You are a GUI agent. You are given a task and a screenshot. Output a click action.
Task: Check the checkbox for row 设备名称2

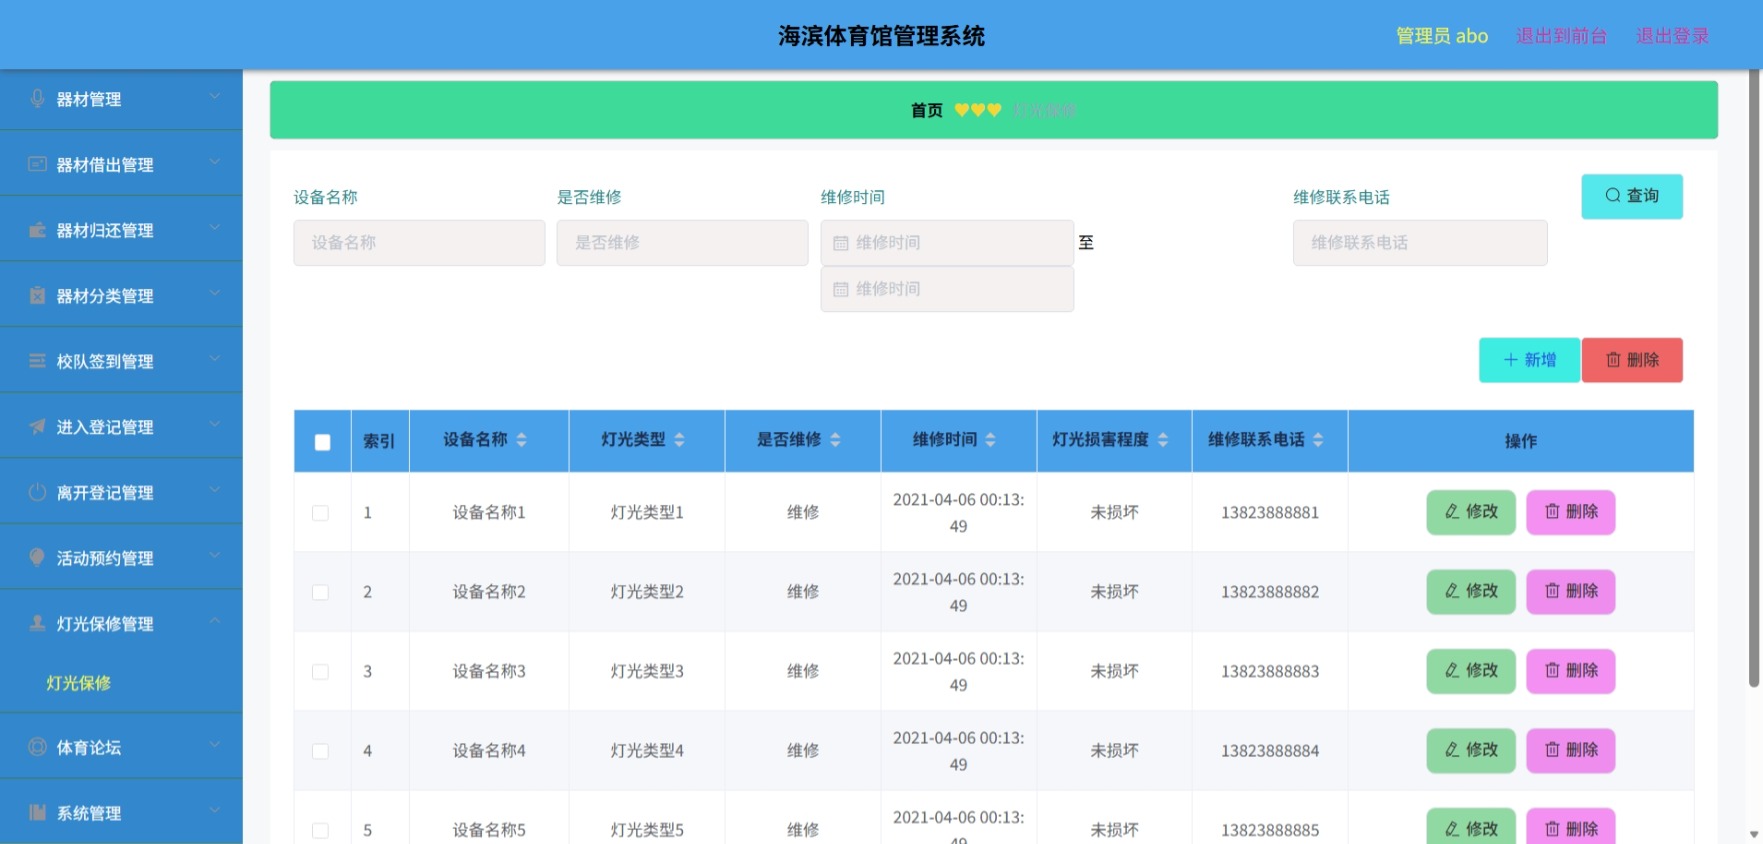320,592
